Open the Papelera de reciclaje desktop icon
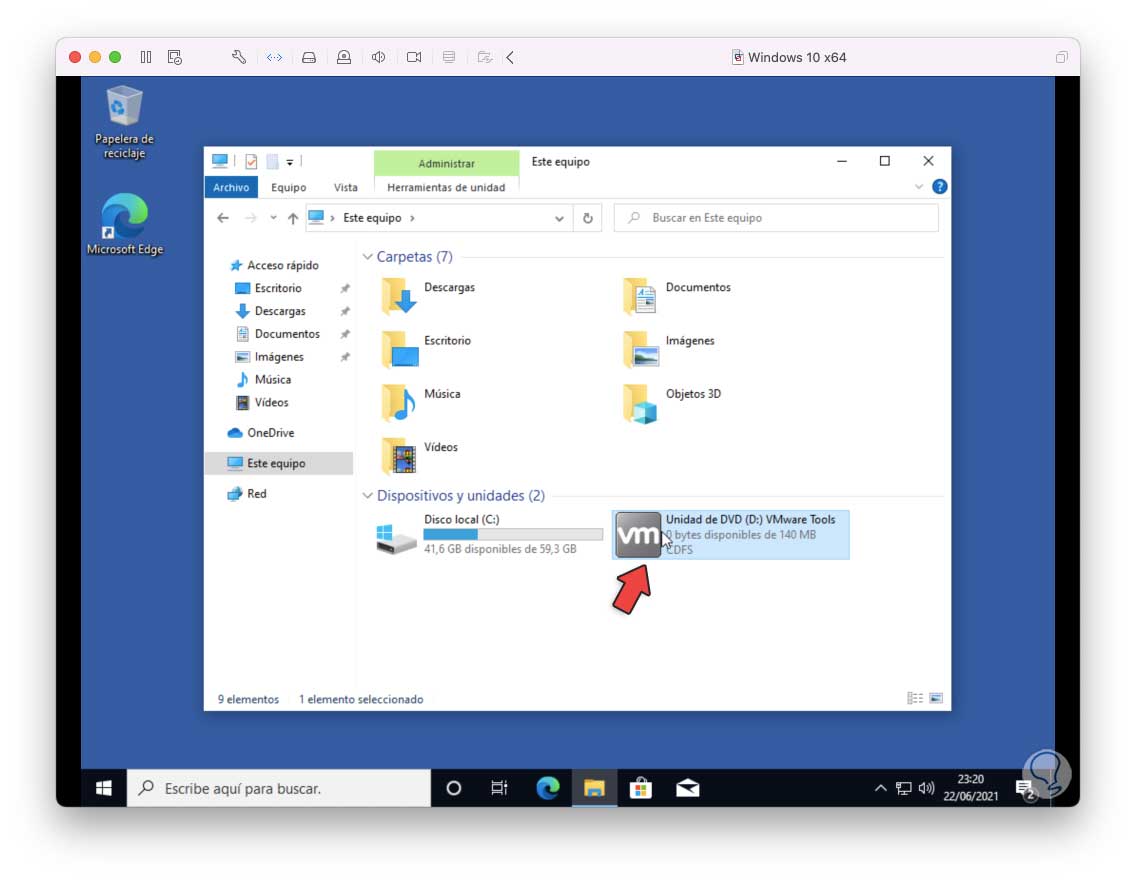 pos(124,122)
